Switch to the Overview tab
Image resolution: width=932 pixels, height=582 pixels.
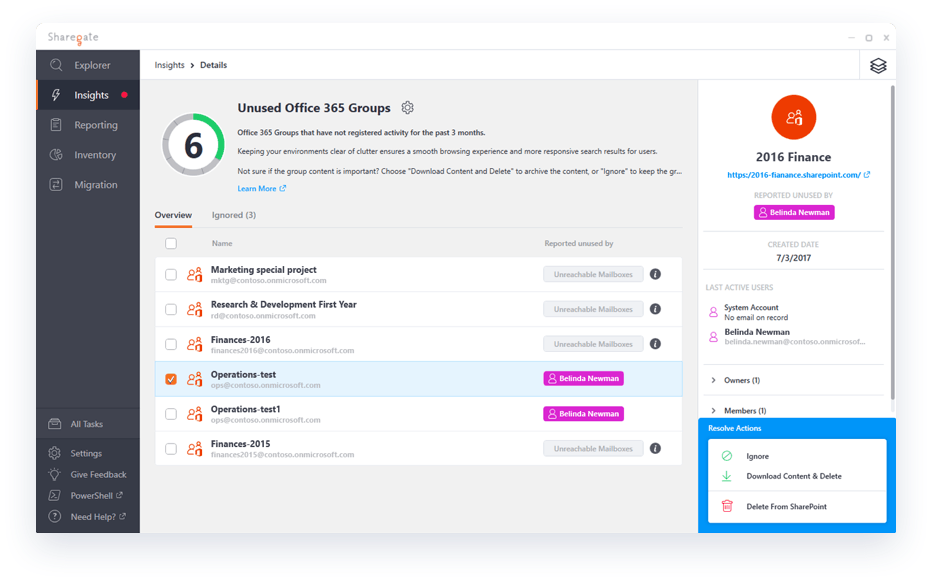click(173, 215)
